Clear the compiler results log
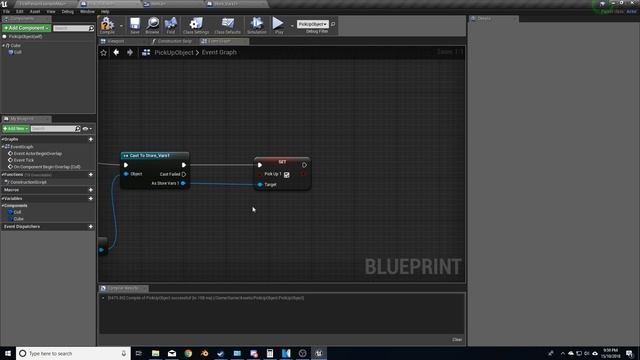 pyautogui.click(x=457, y=340)
